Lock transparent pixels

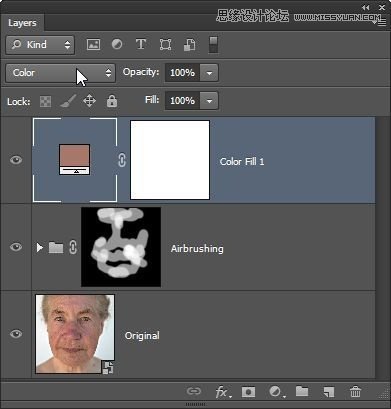tap(45, 101)
